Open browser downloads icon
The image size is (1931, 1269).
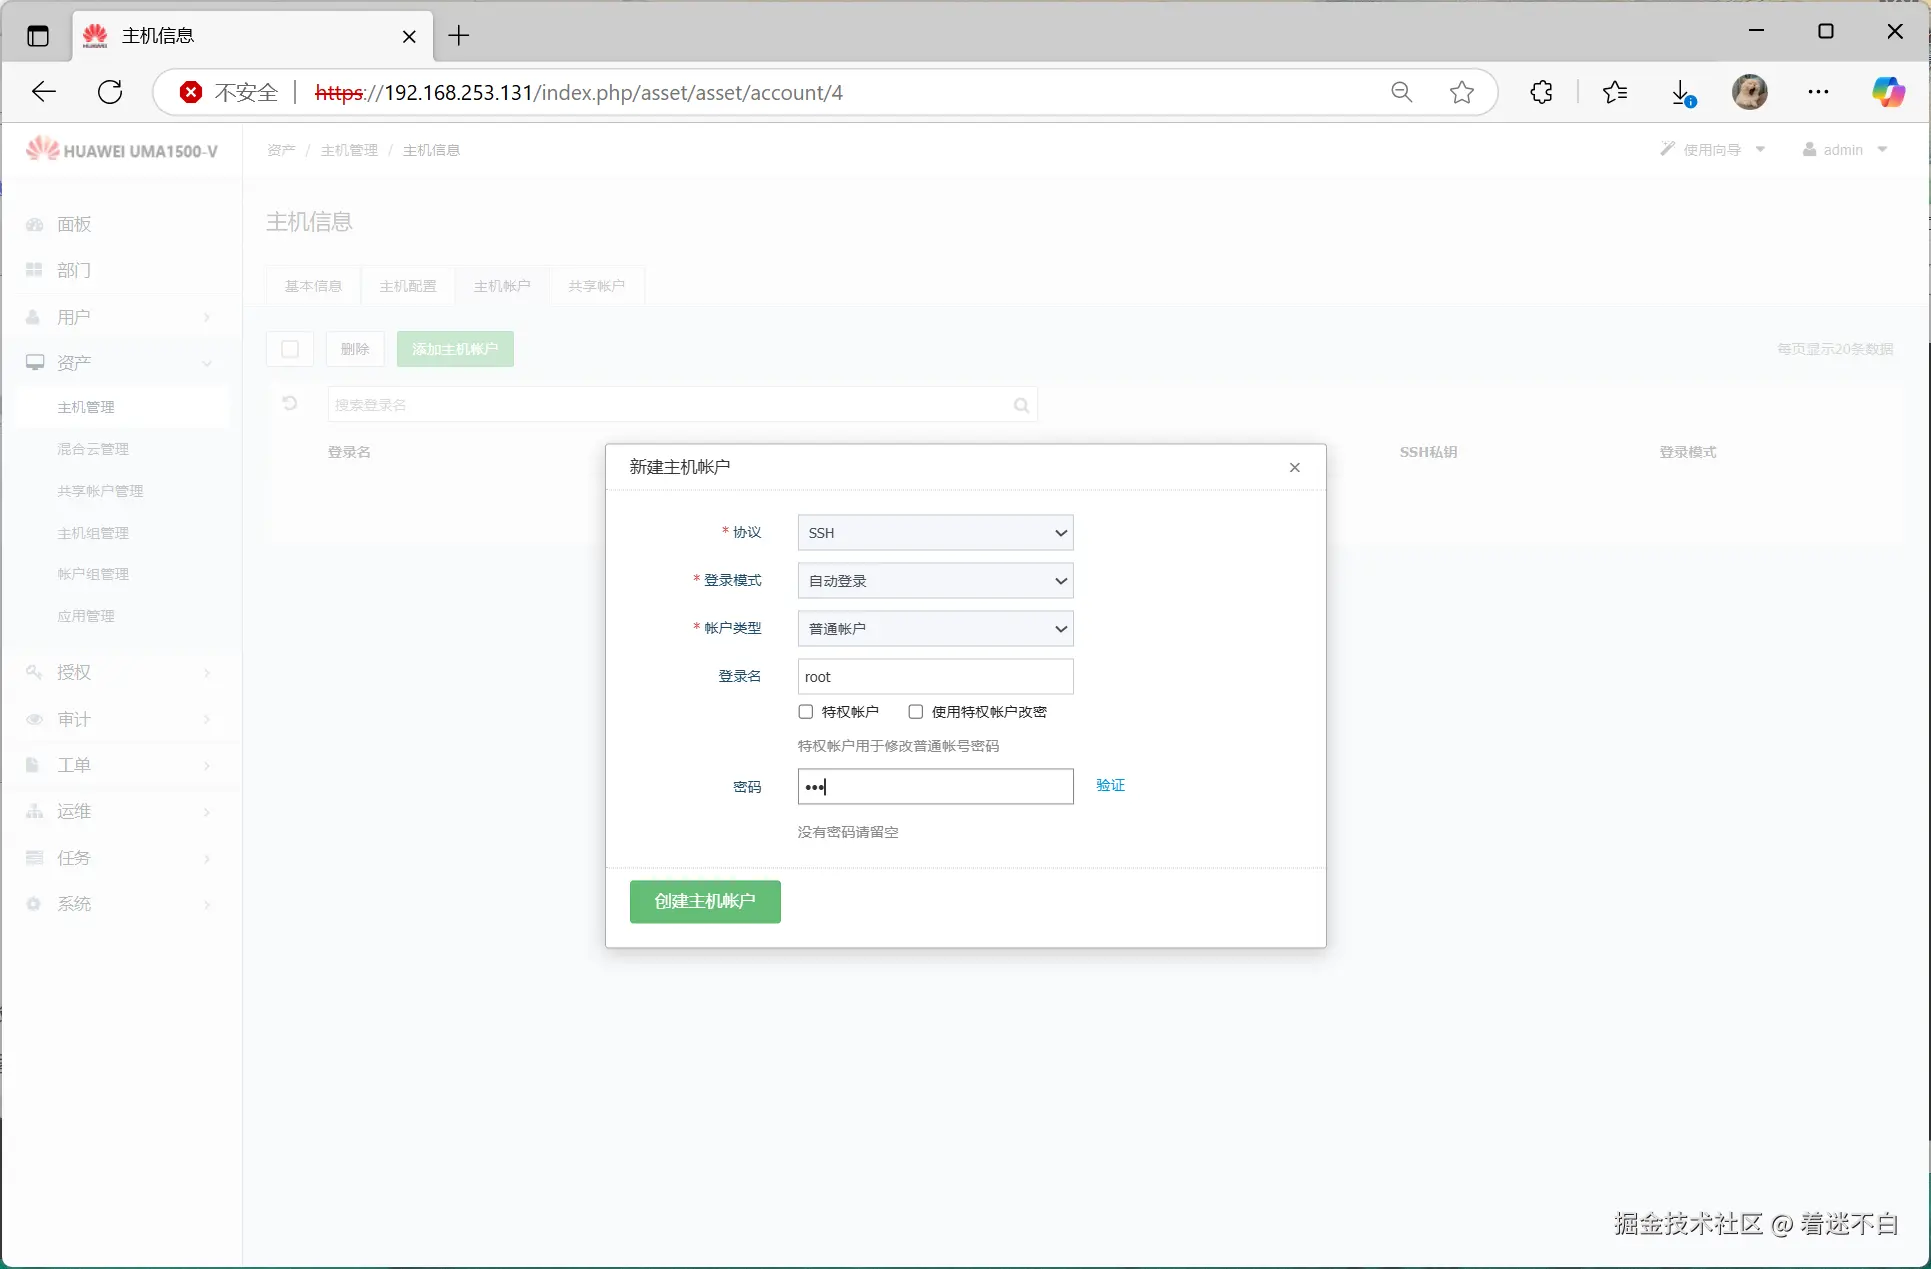(x=1682, y=92)
